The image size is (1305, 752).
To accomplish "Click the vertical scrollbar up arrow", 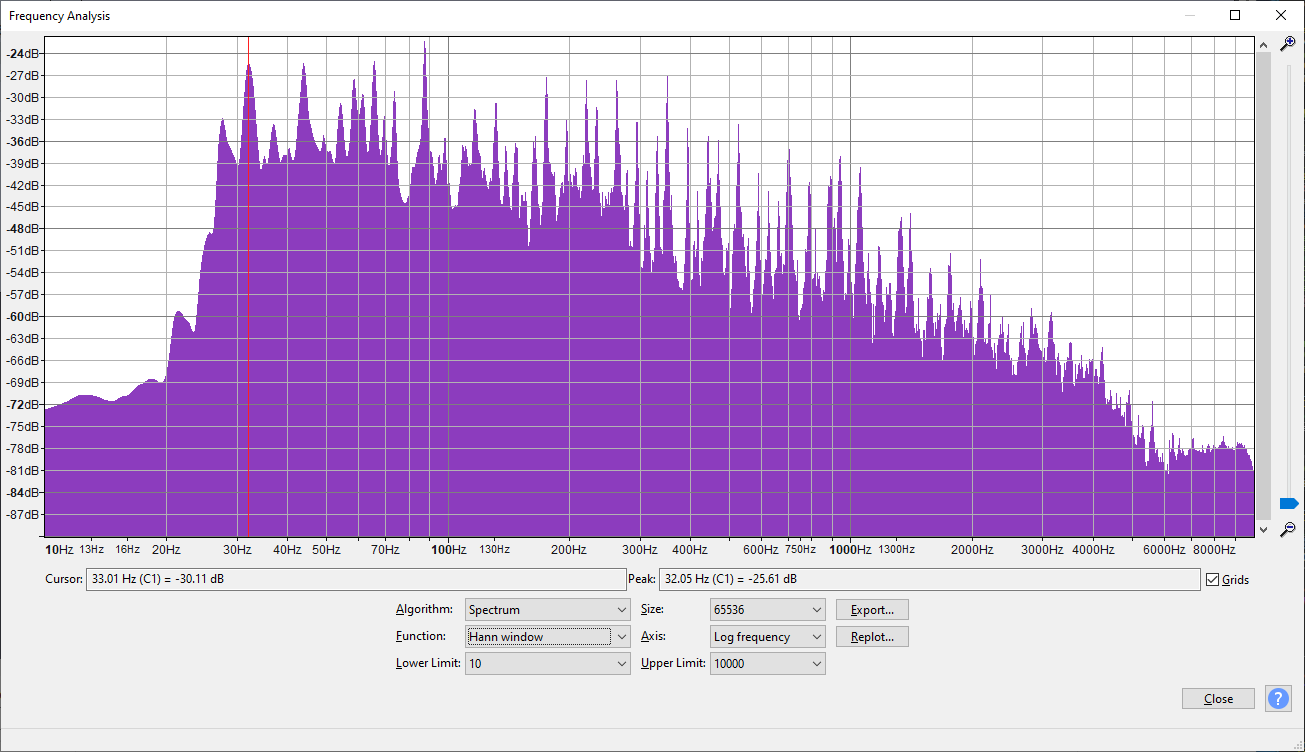I will pyautogui.click(x=1263, y=45).
